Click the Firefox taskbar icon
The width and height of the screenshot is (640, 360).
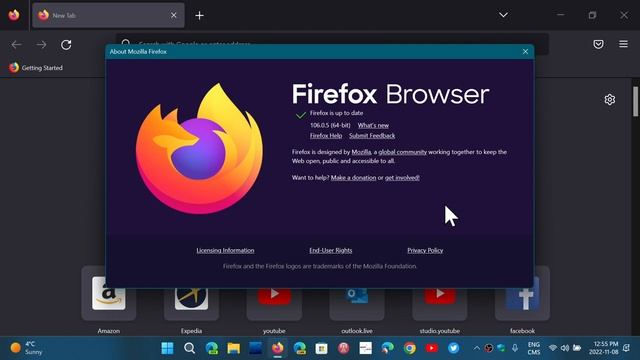[x=278, y=348]
